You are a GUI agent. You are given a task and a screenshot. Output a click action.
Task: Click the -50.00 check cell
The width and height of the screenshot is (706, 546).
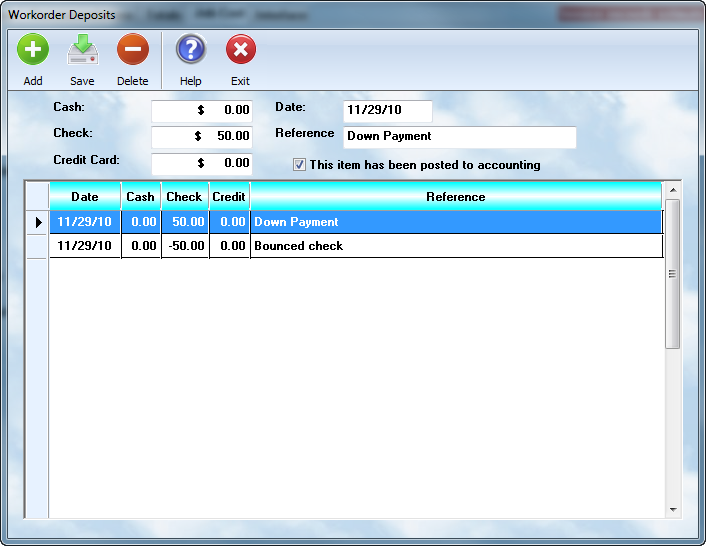[184, 246]
